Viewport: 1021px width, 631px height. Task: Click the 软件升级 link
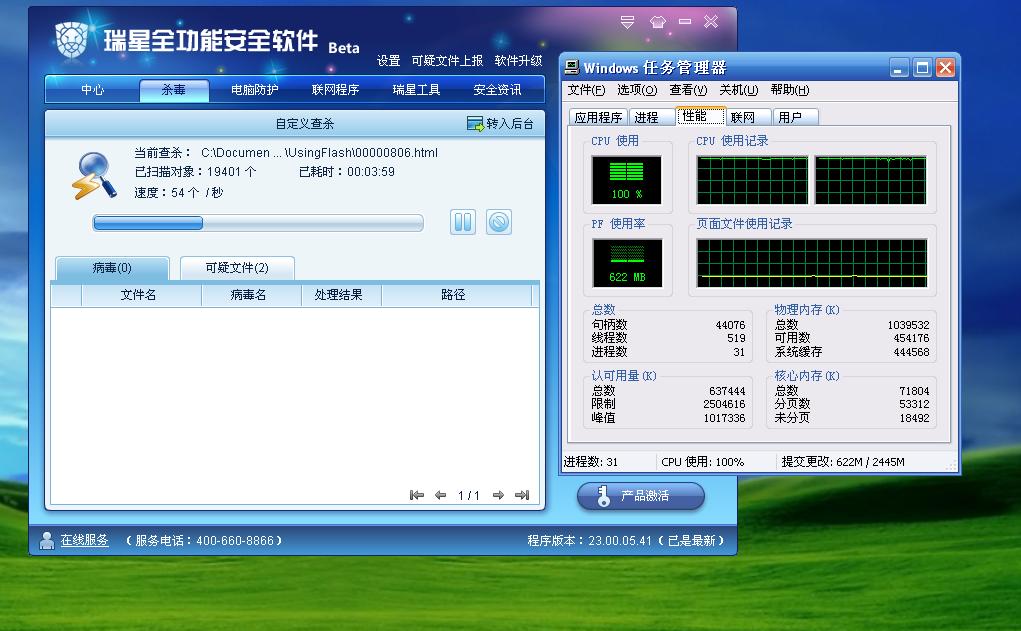[518, 61]
